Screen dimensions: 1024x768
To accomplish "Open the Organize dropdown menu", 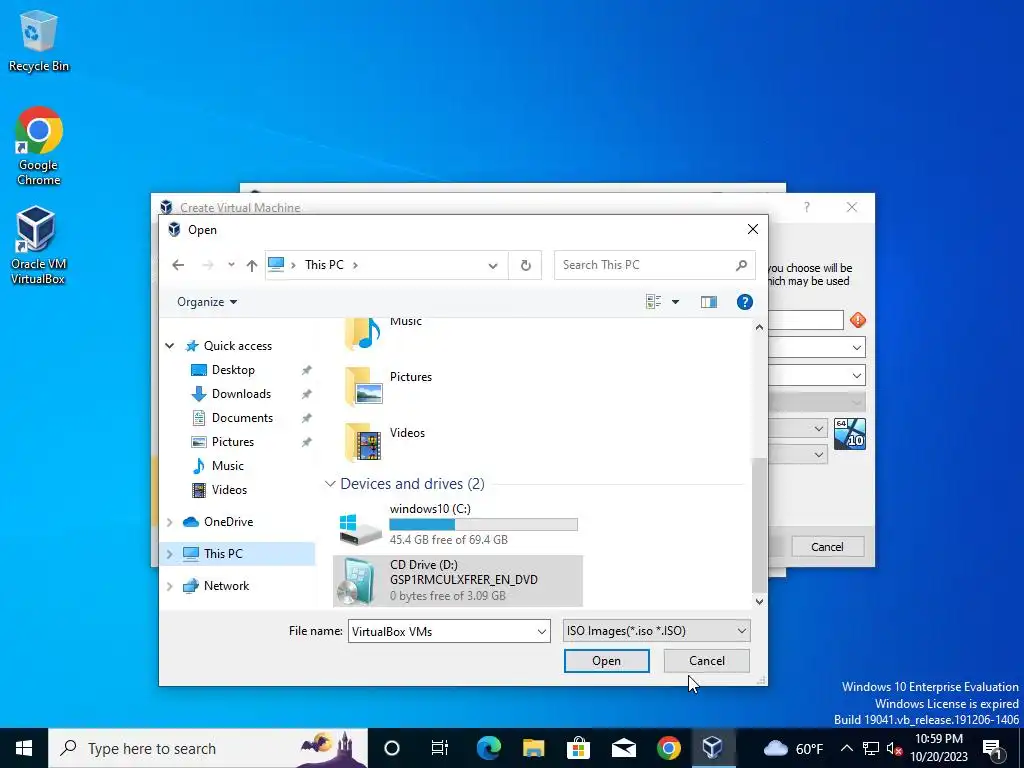I will (x=207, y=302).
